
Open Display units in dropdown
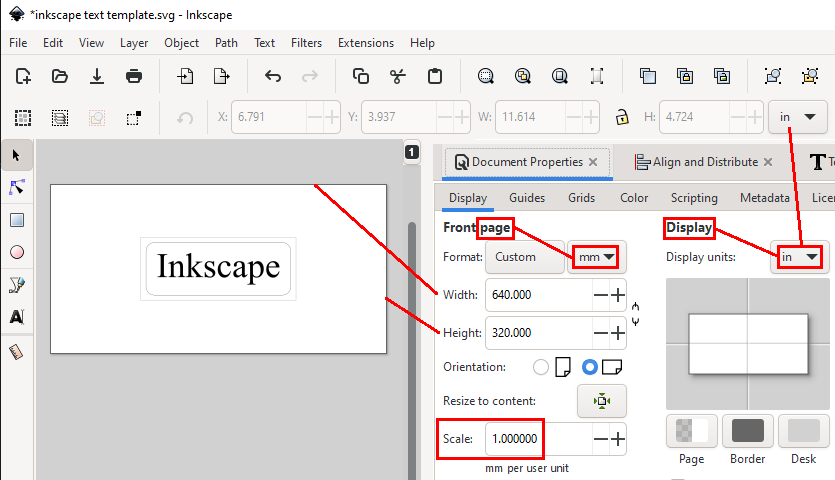(x=799, y=257)
